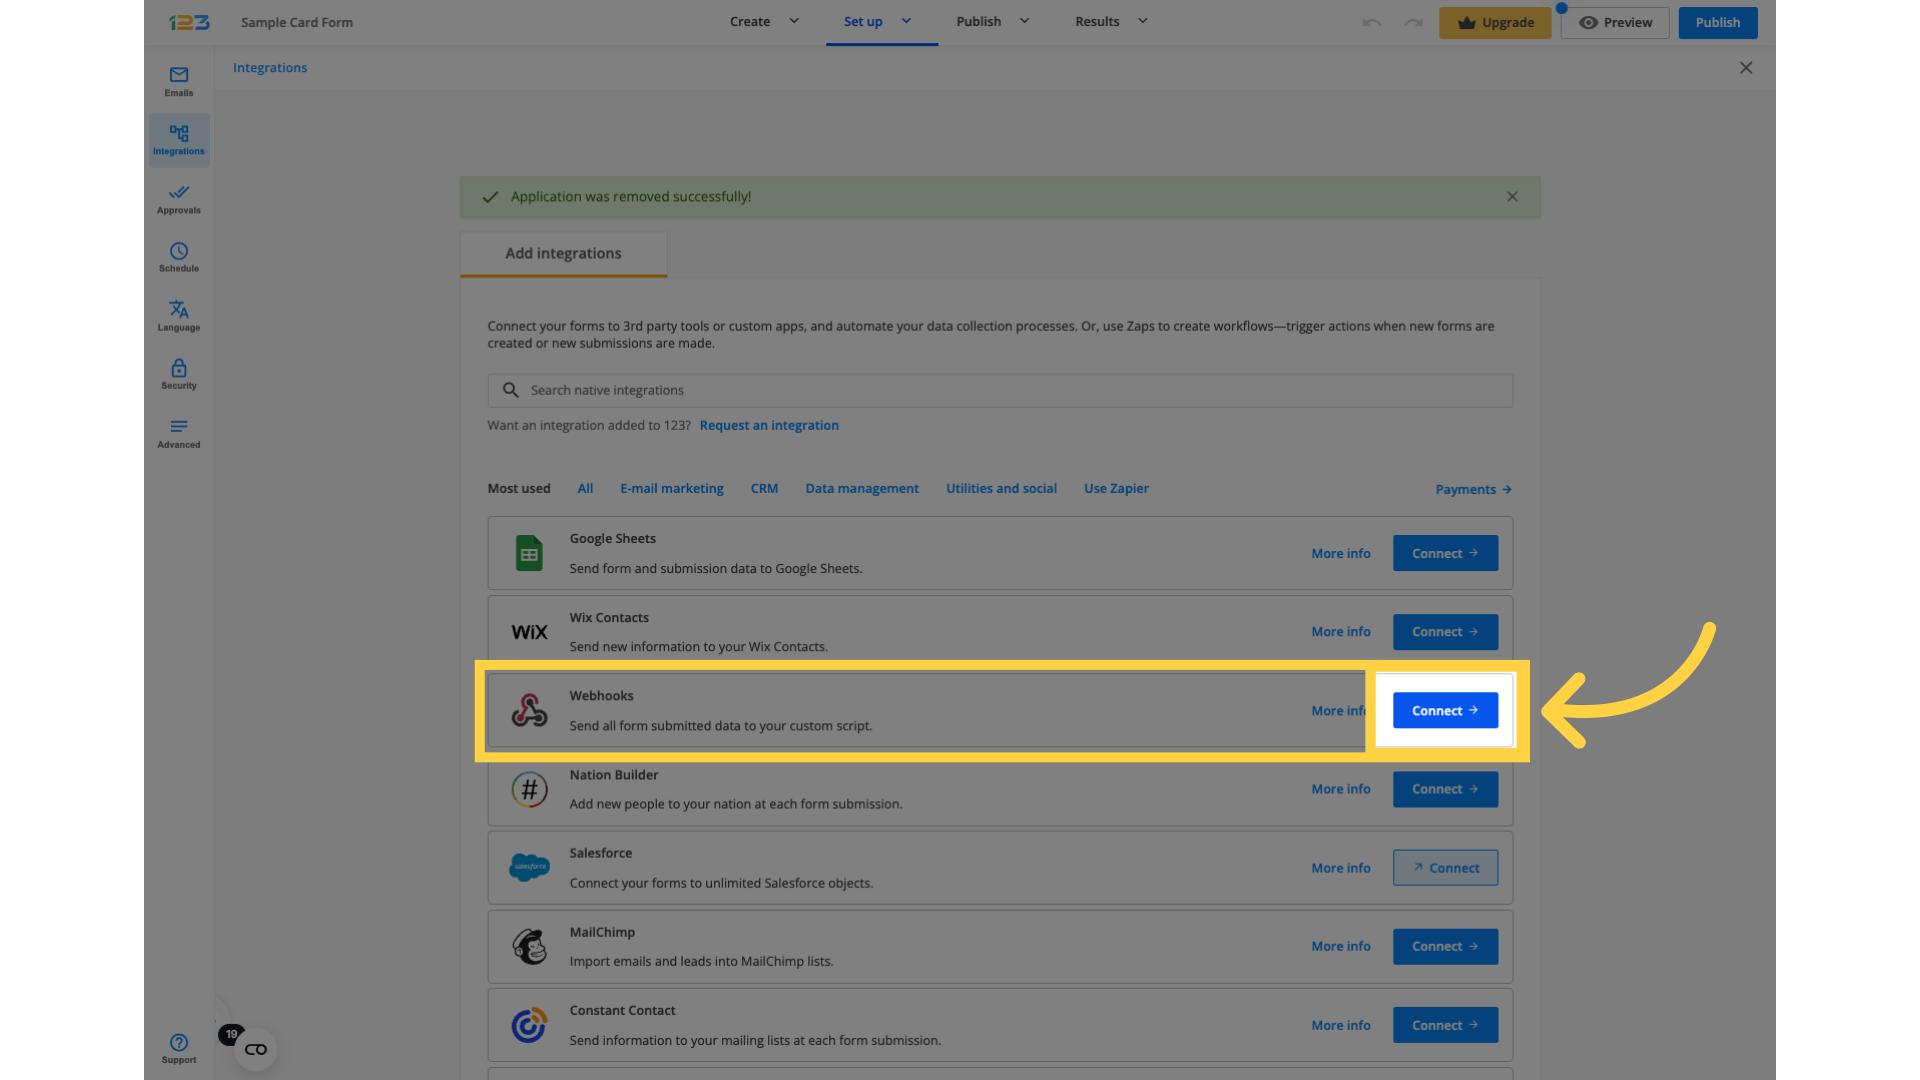Click the Sample Card Form title
This screenshot has width=1920, height=1080.
[x=297, y=22]
